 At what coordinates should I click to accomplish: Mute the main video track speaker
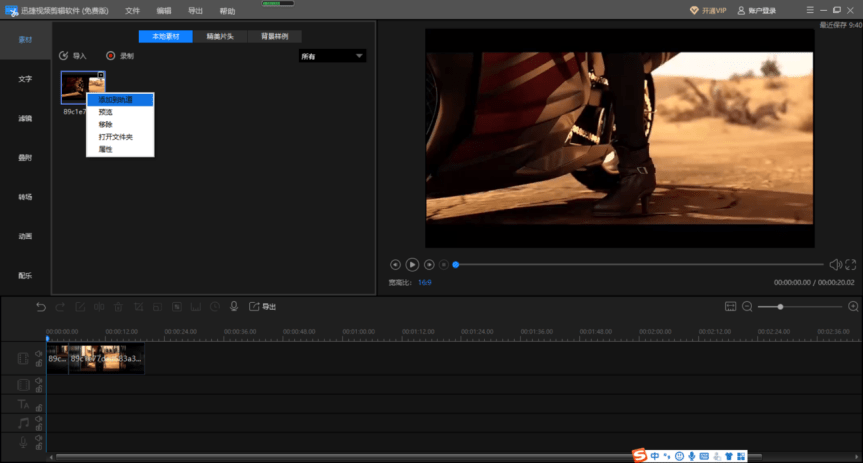[x=39, y=354]
